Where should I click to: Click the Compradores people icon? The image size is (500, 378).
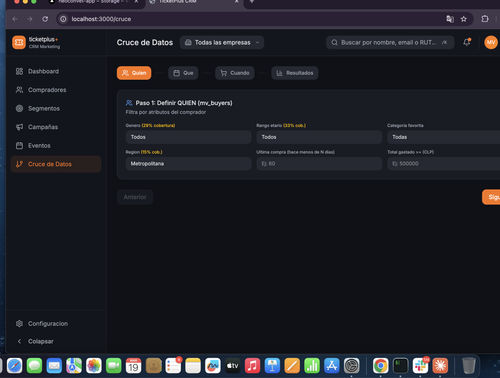pyautogui.click(x=19, y=90)
